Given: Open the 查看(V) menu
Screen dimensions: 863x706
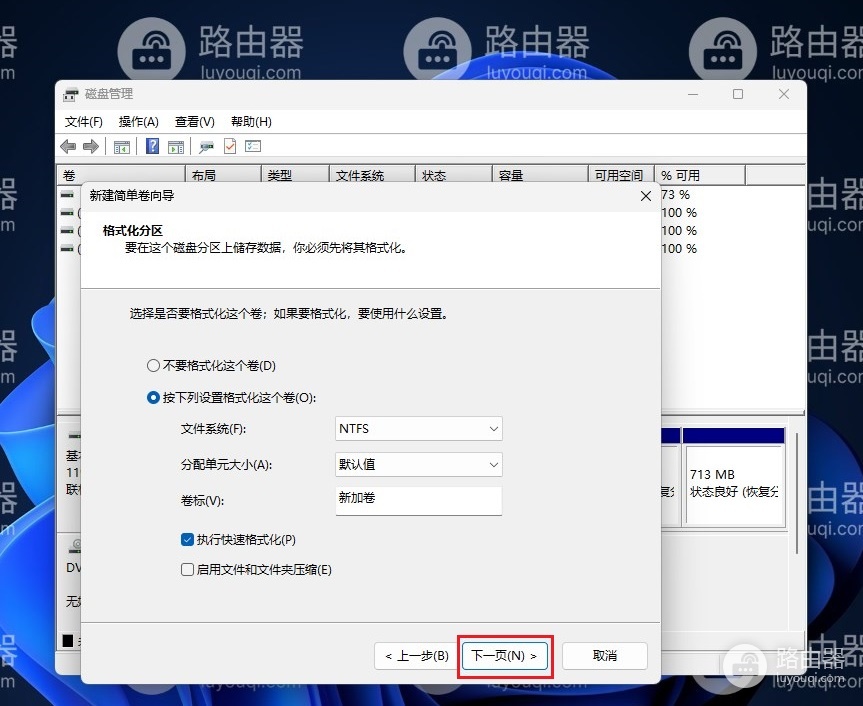Looking at the screenshot, I should coord(195,122).
